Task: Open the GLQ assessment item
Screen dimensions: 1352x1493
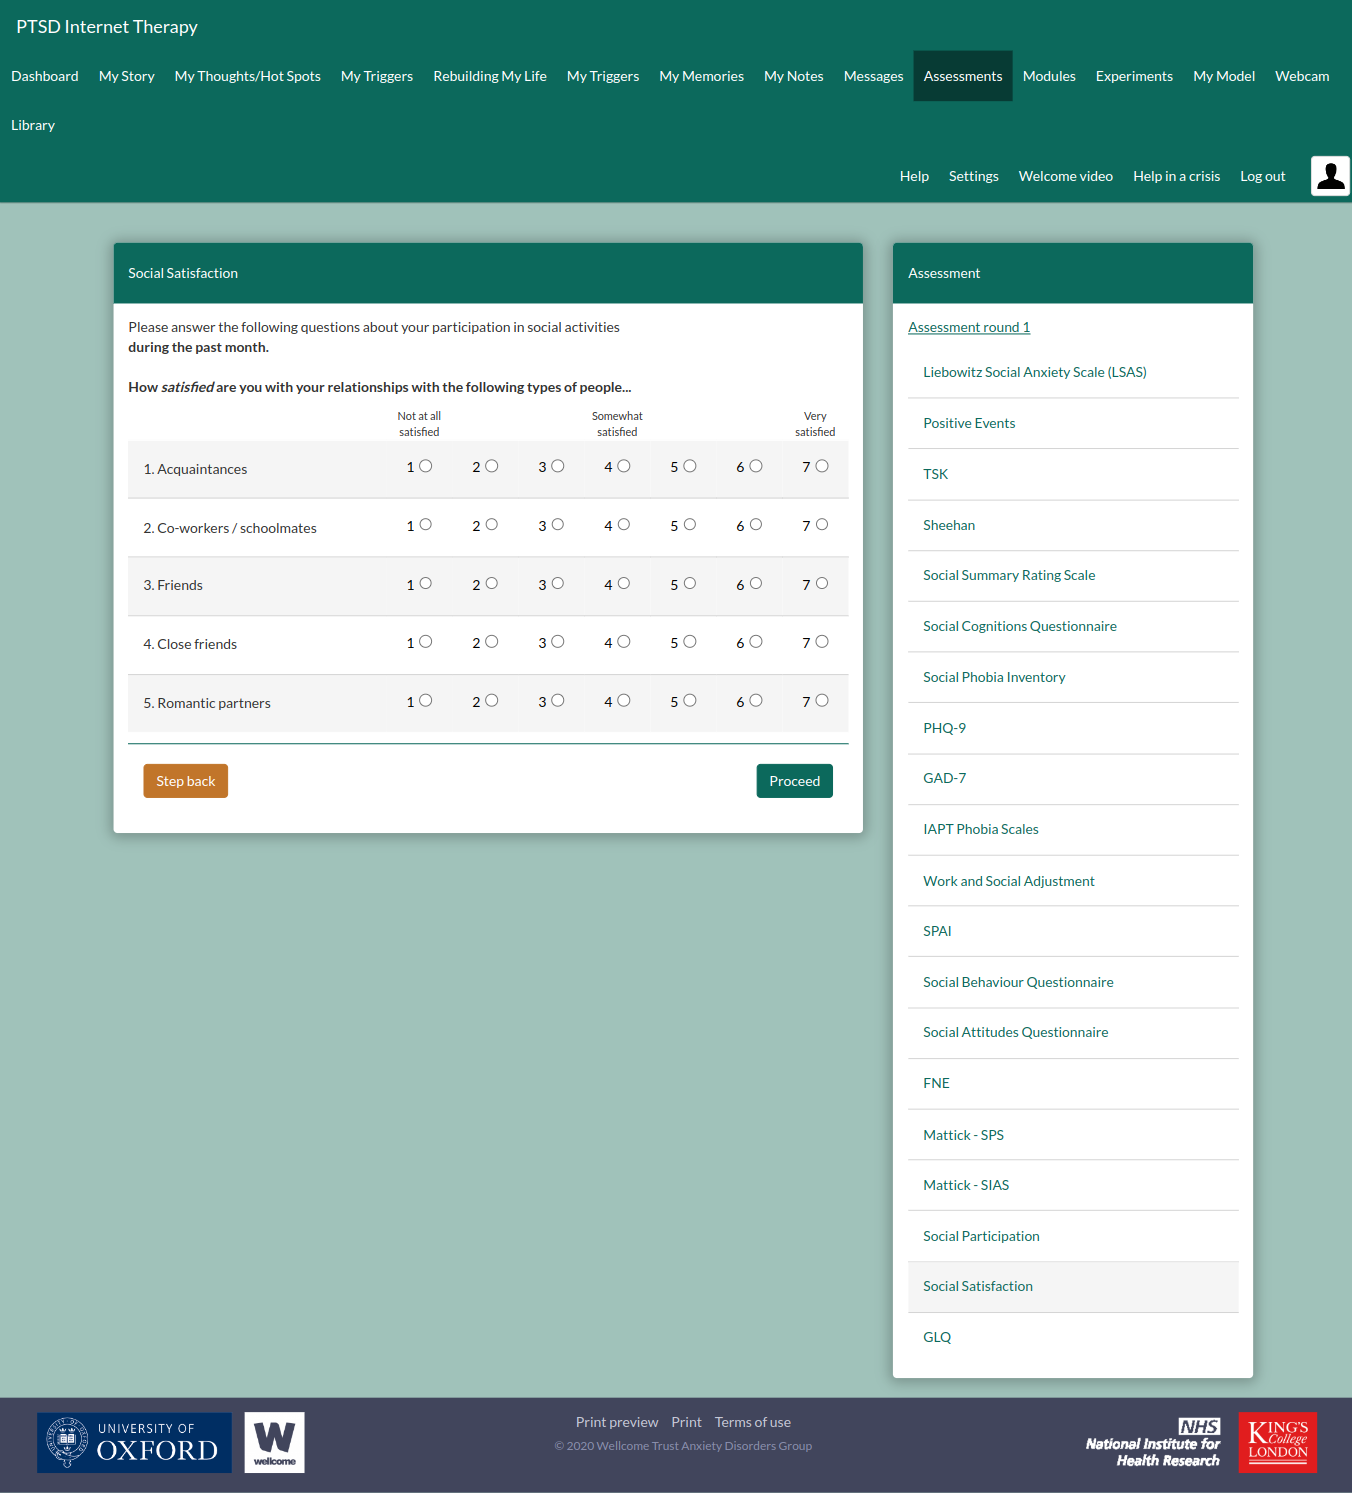Action: click(937, 1337)
